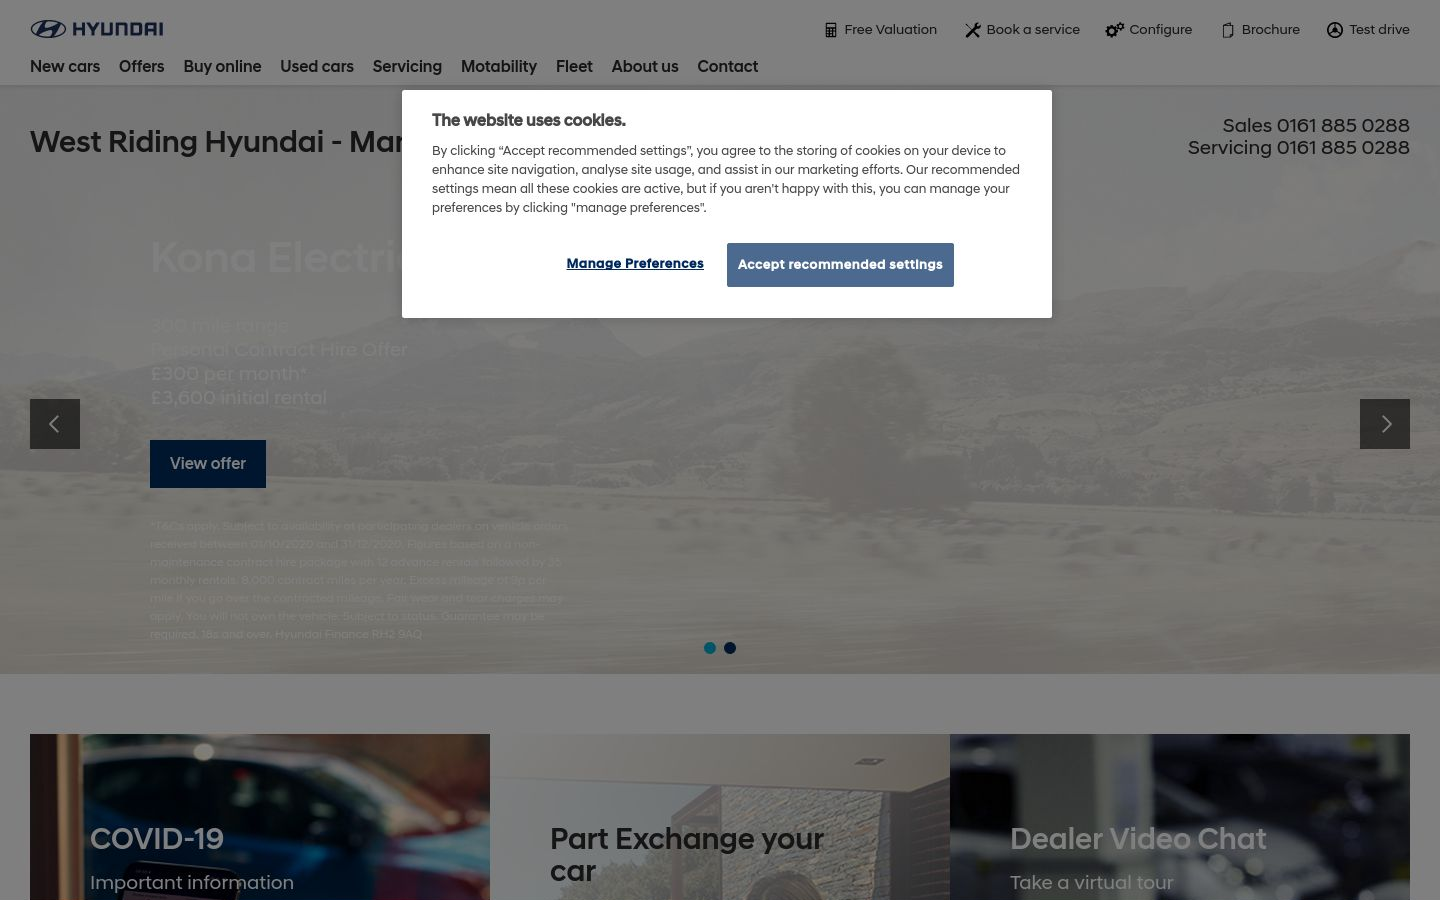Go to next carousel slide
The width and height of the screenshot is (1440, 900).
tap(1385, 424)
